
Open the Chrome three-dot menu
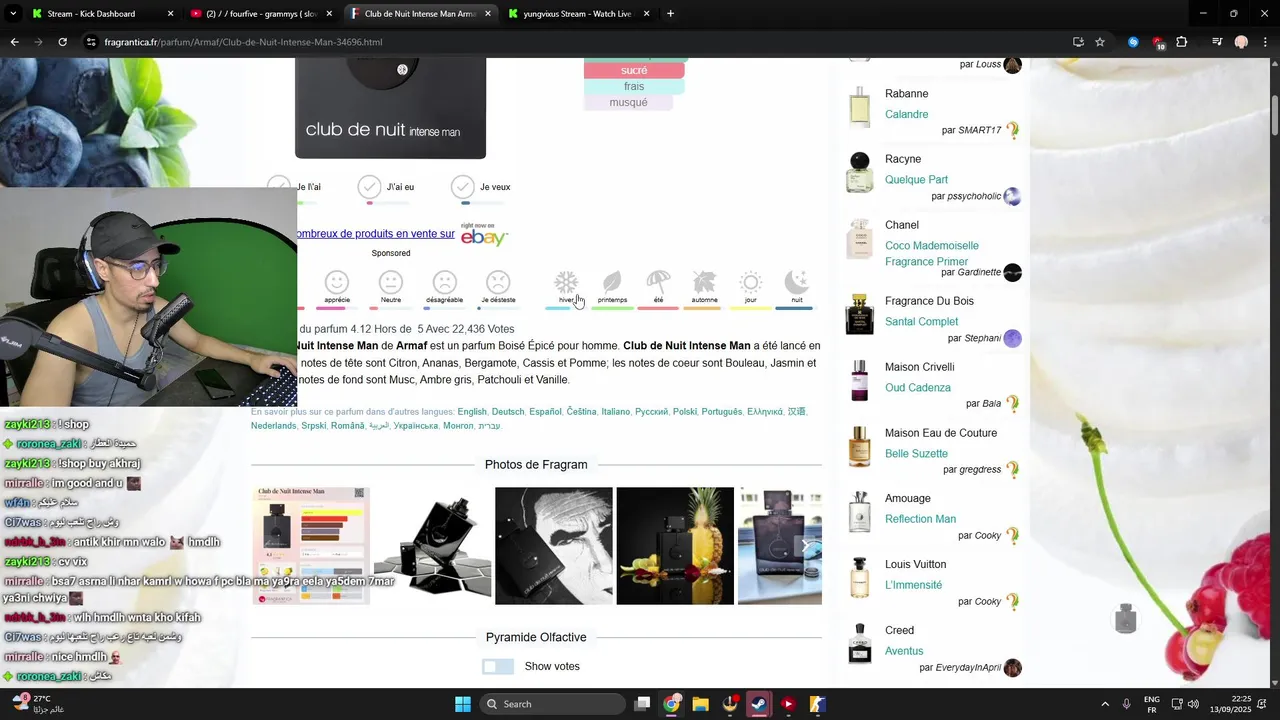[1264, 42]
